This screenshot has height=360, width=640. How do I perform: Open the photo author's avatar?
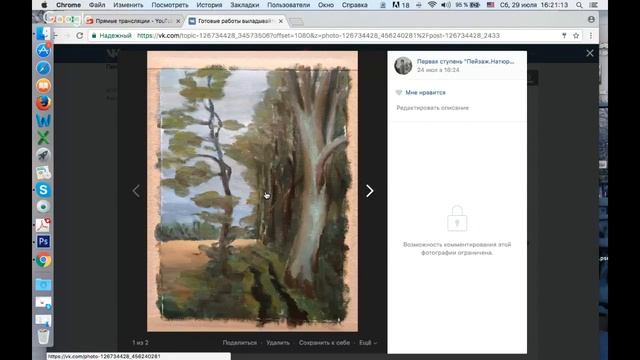click(403, 65)
